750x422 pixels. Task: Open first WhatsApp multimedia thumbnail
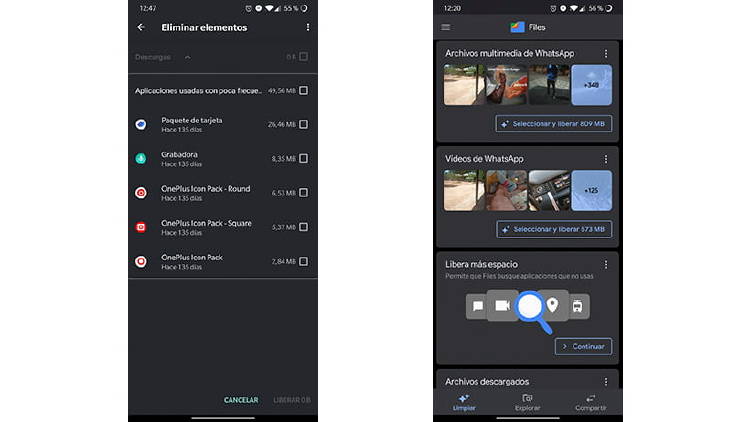pyautogui.click(x=464, y=85)
